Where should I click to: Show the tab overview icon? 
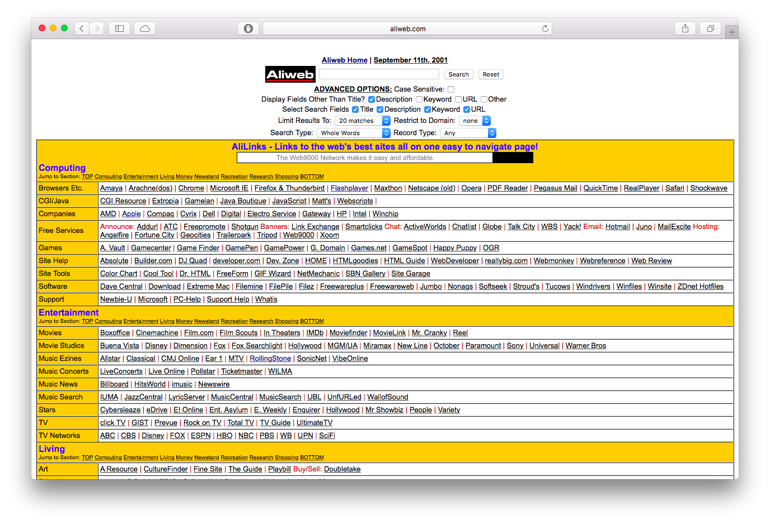coord(710,29)
